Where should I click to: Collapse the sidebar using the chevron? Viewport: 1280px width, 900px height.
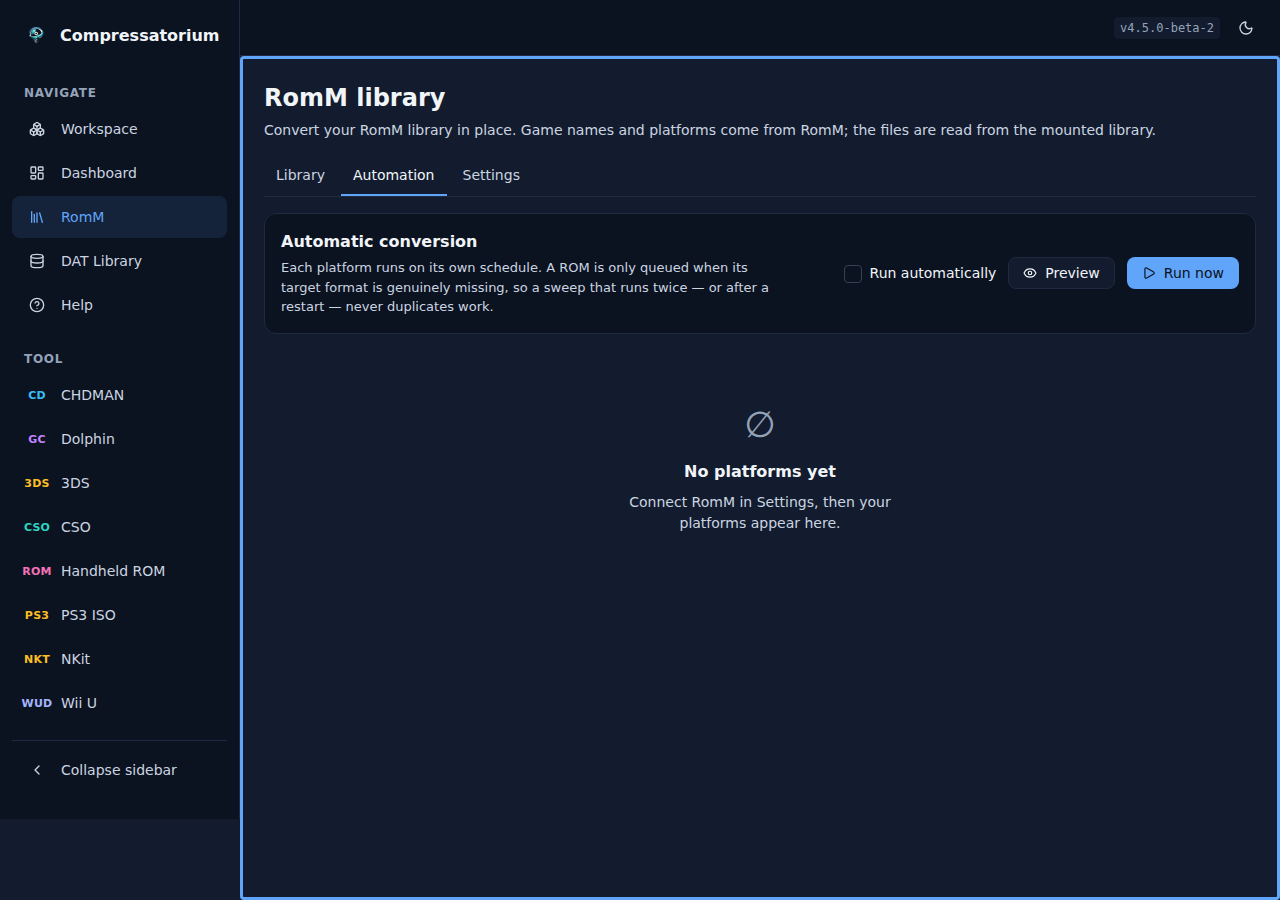(37, 770)
